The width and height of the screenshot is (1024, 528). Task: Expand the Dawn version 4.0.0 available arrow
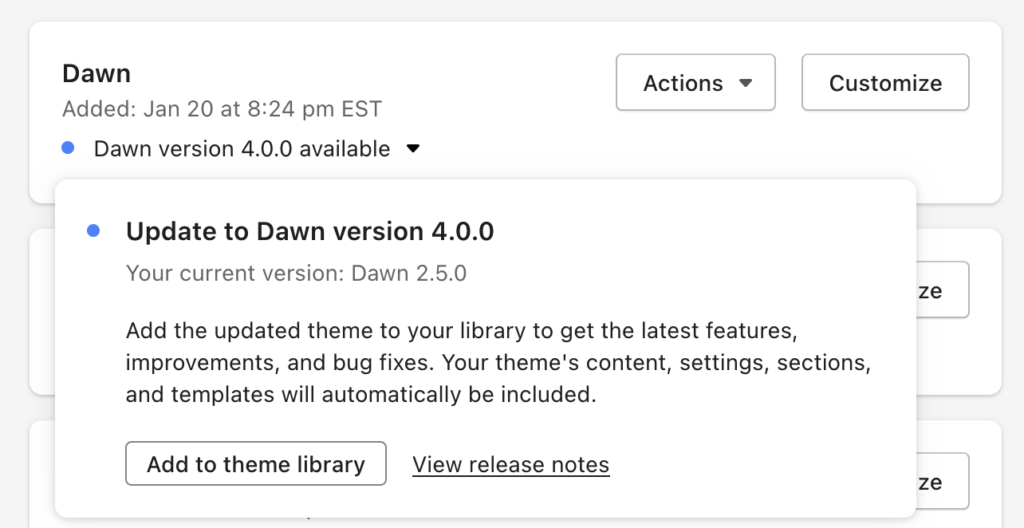click(413, 149)
